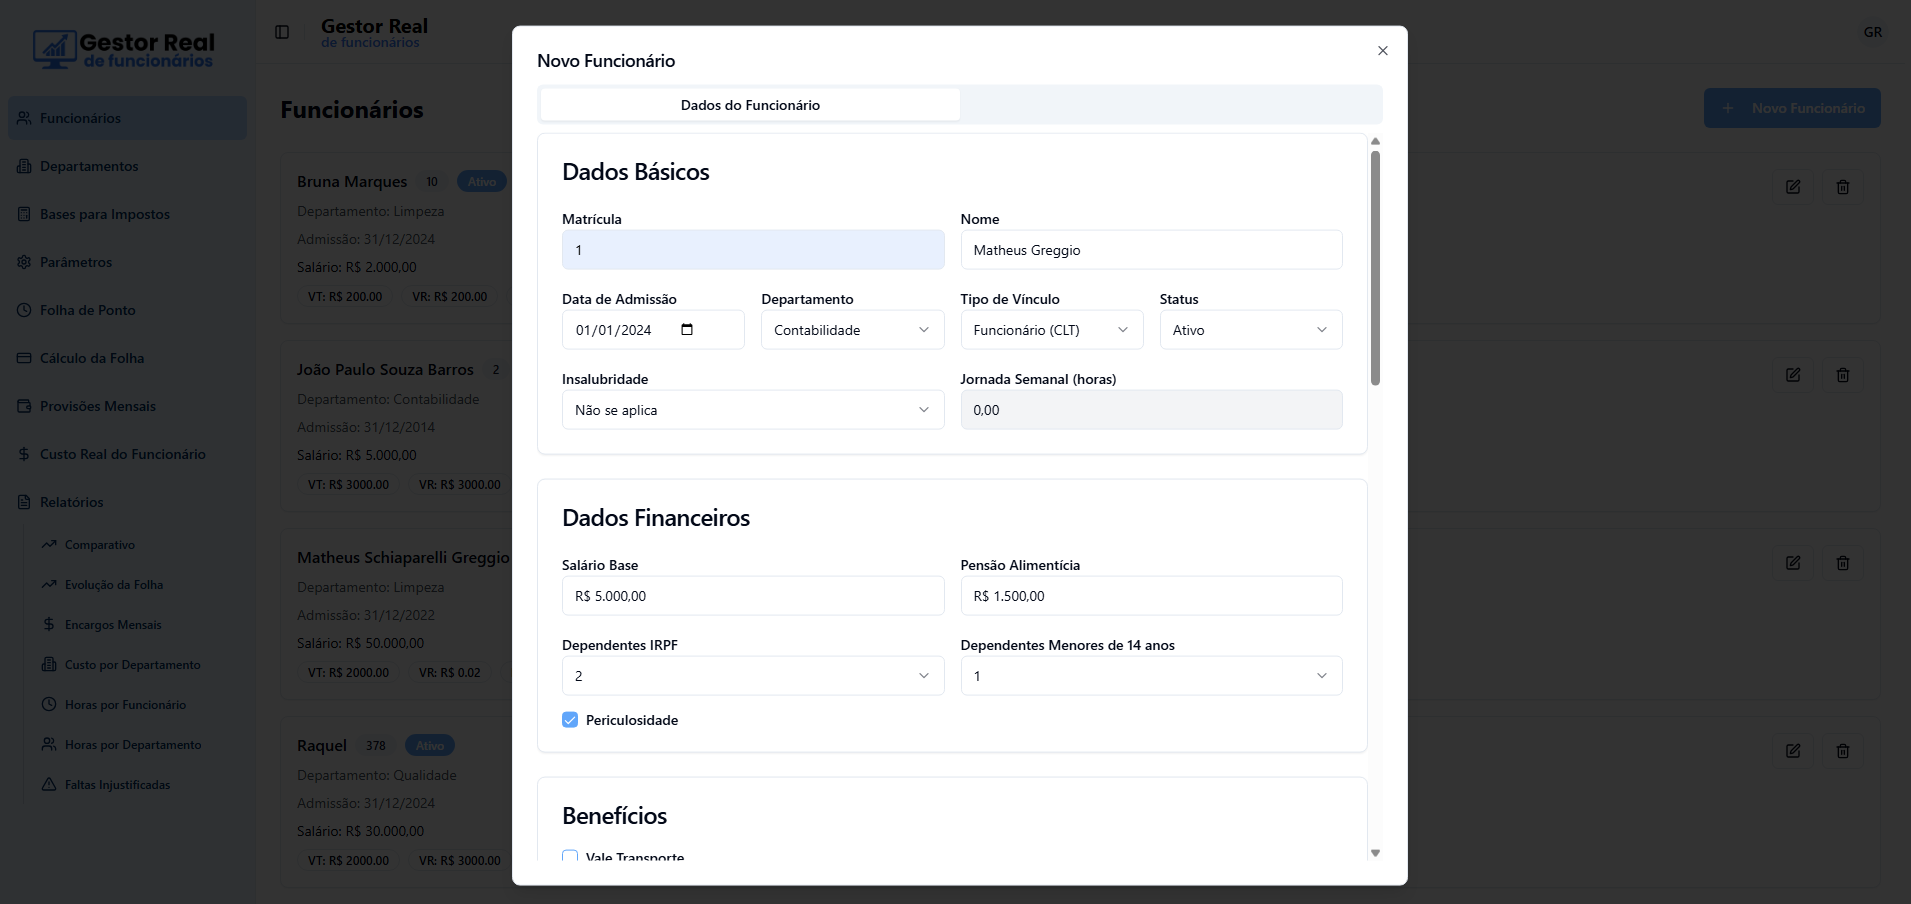Click the Matrícula input field

click(x=753, y=250)
